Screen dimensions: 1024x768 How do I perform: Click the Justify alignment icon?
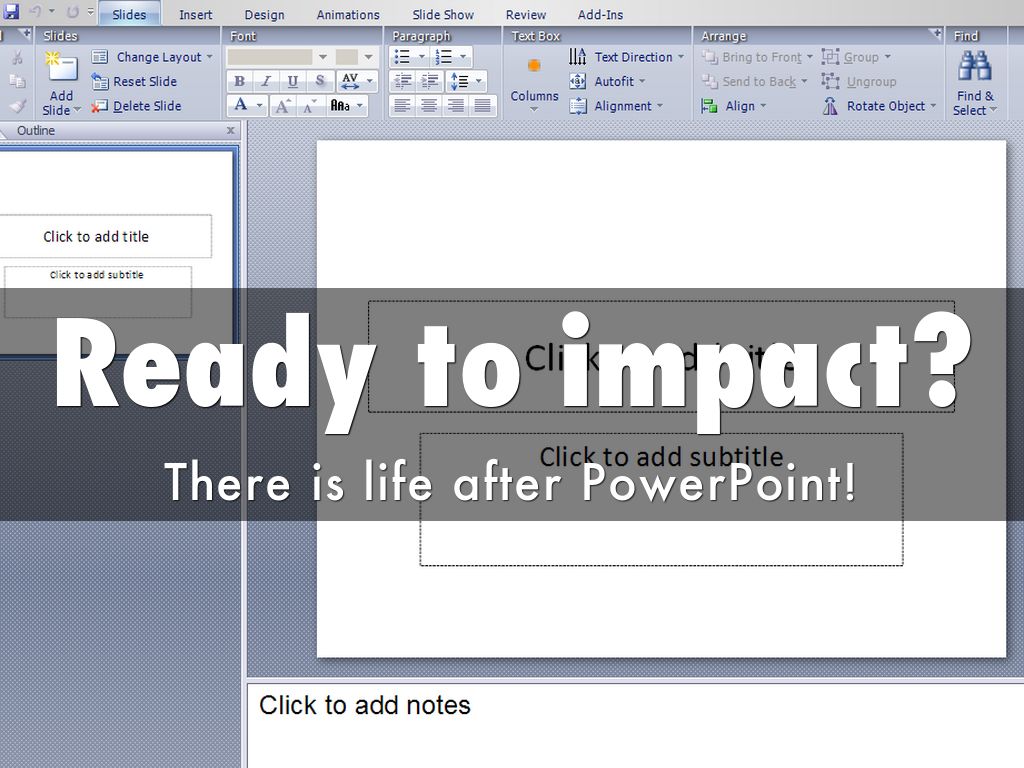[483, 106]
